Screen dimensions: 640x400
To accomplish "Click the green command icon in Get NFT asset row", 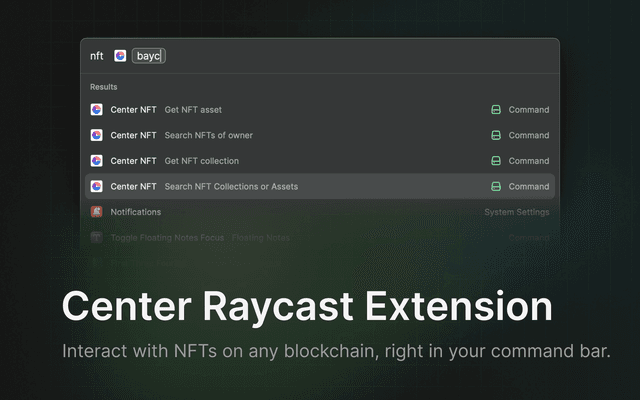I will (x=495, y=110).
